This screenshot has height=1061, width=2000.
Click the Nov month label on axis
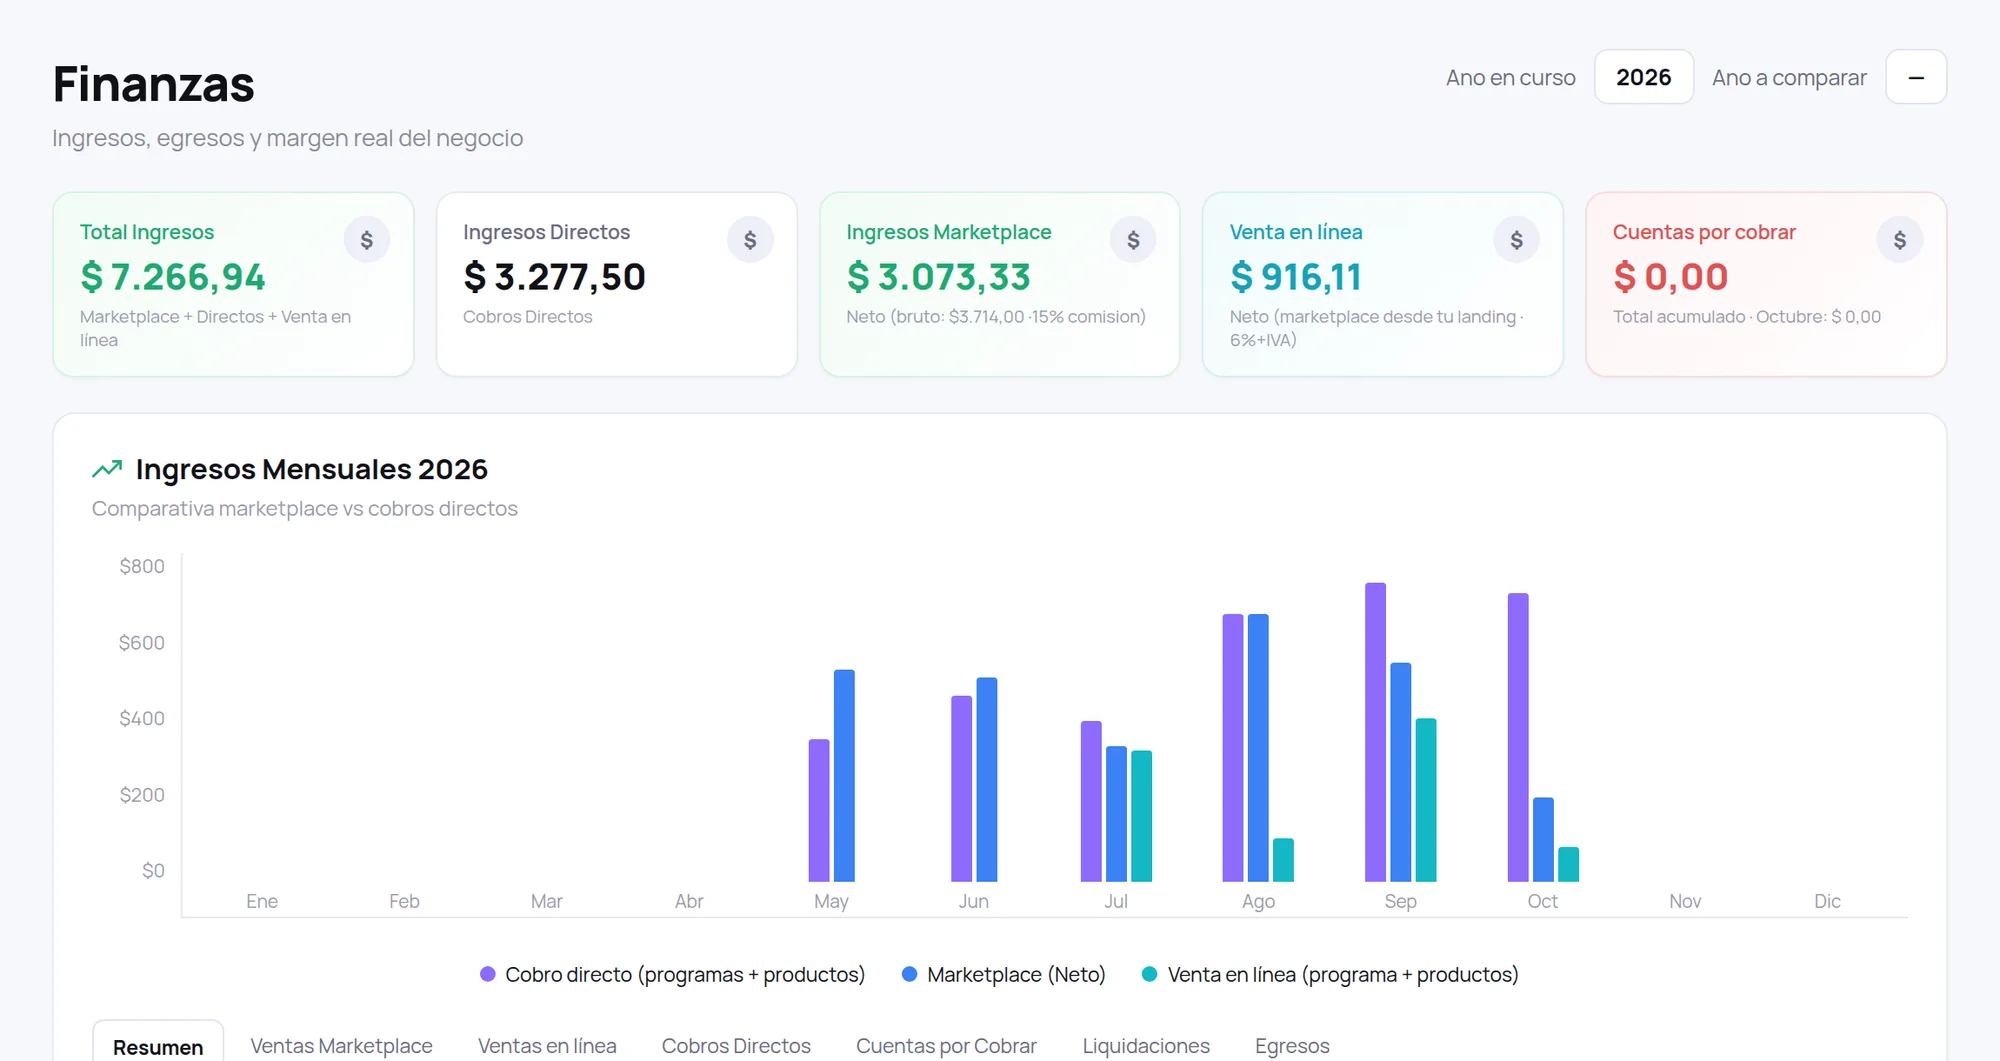(x=1685, y=901)
